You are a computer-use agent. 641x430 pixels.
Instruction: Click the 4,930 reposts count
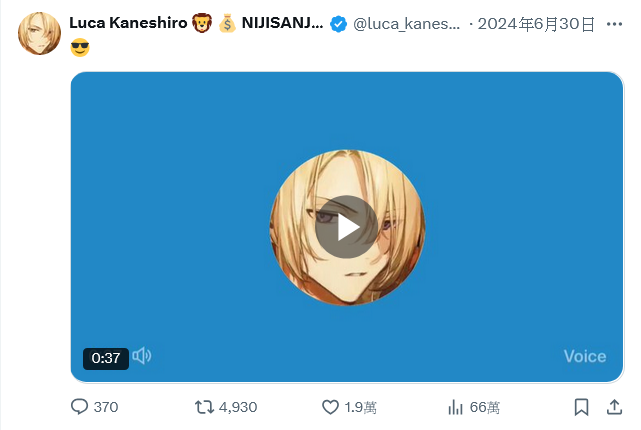click(x=238, y=407)
